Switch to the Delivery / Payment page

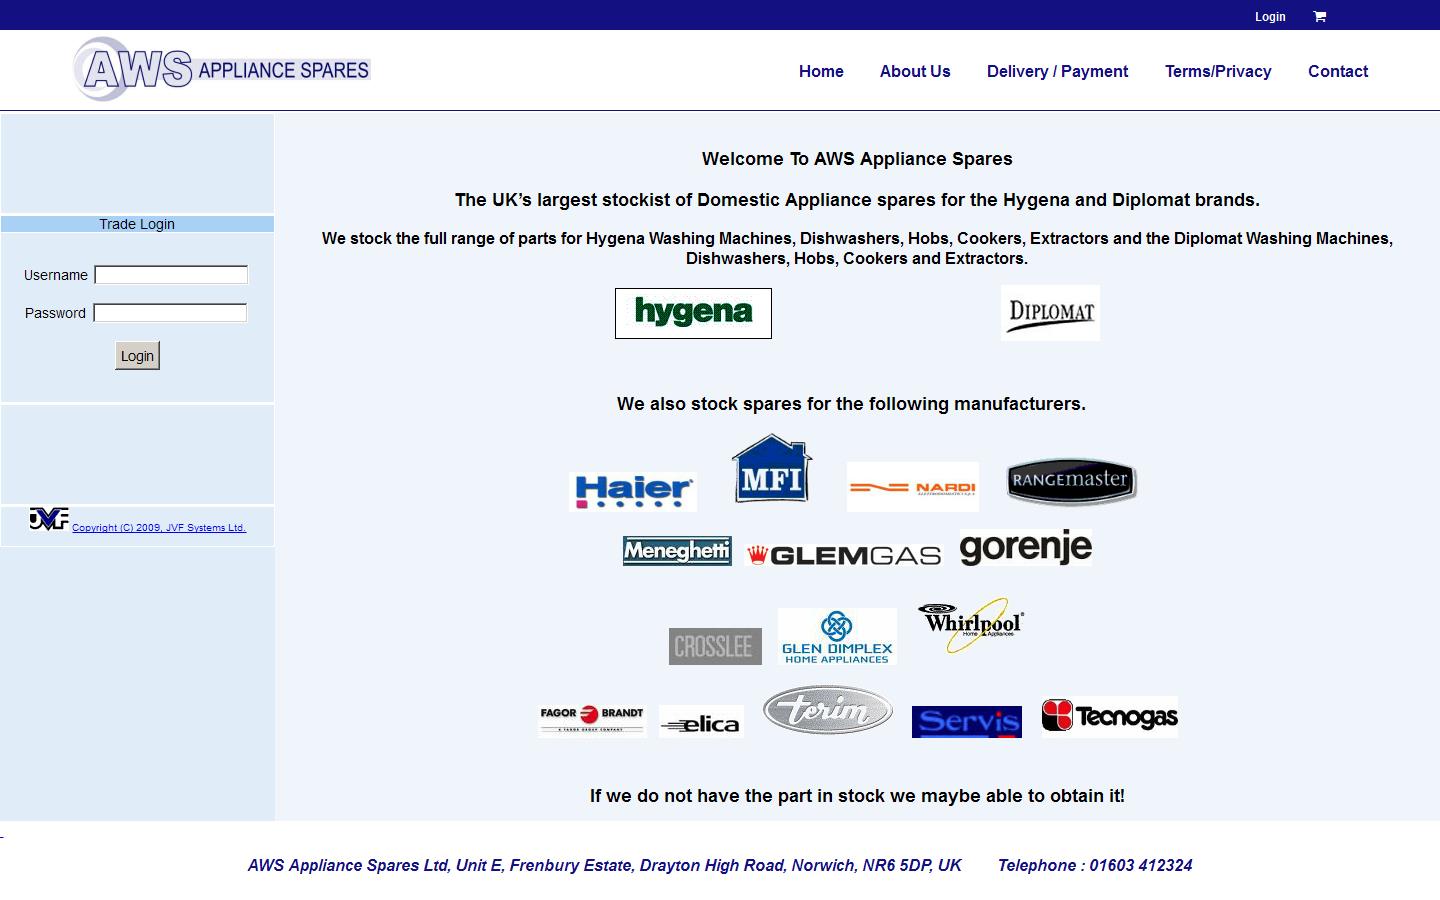(x=1057, y=71)
